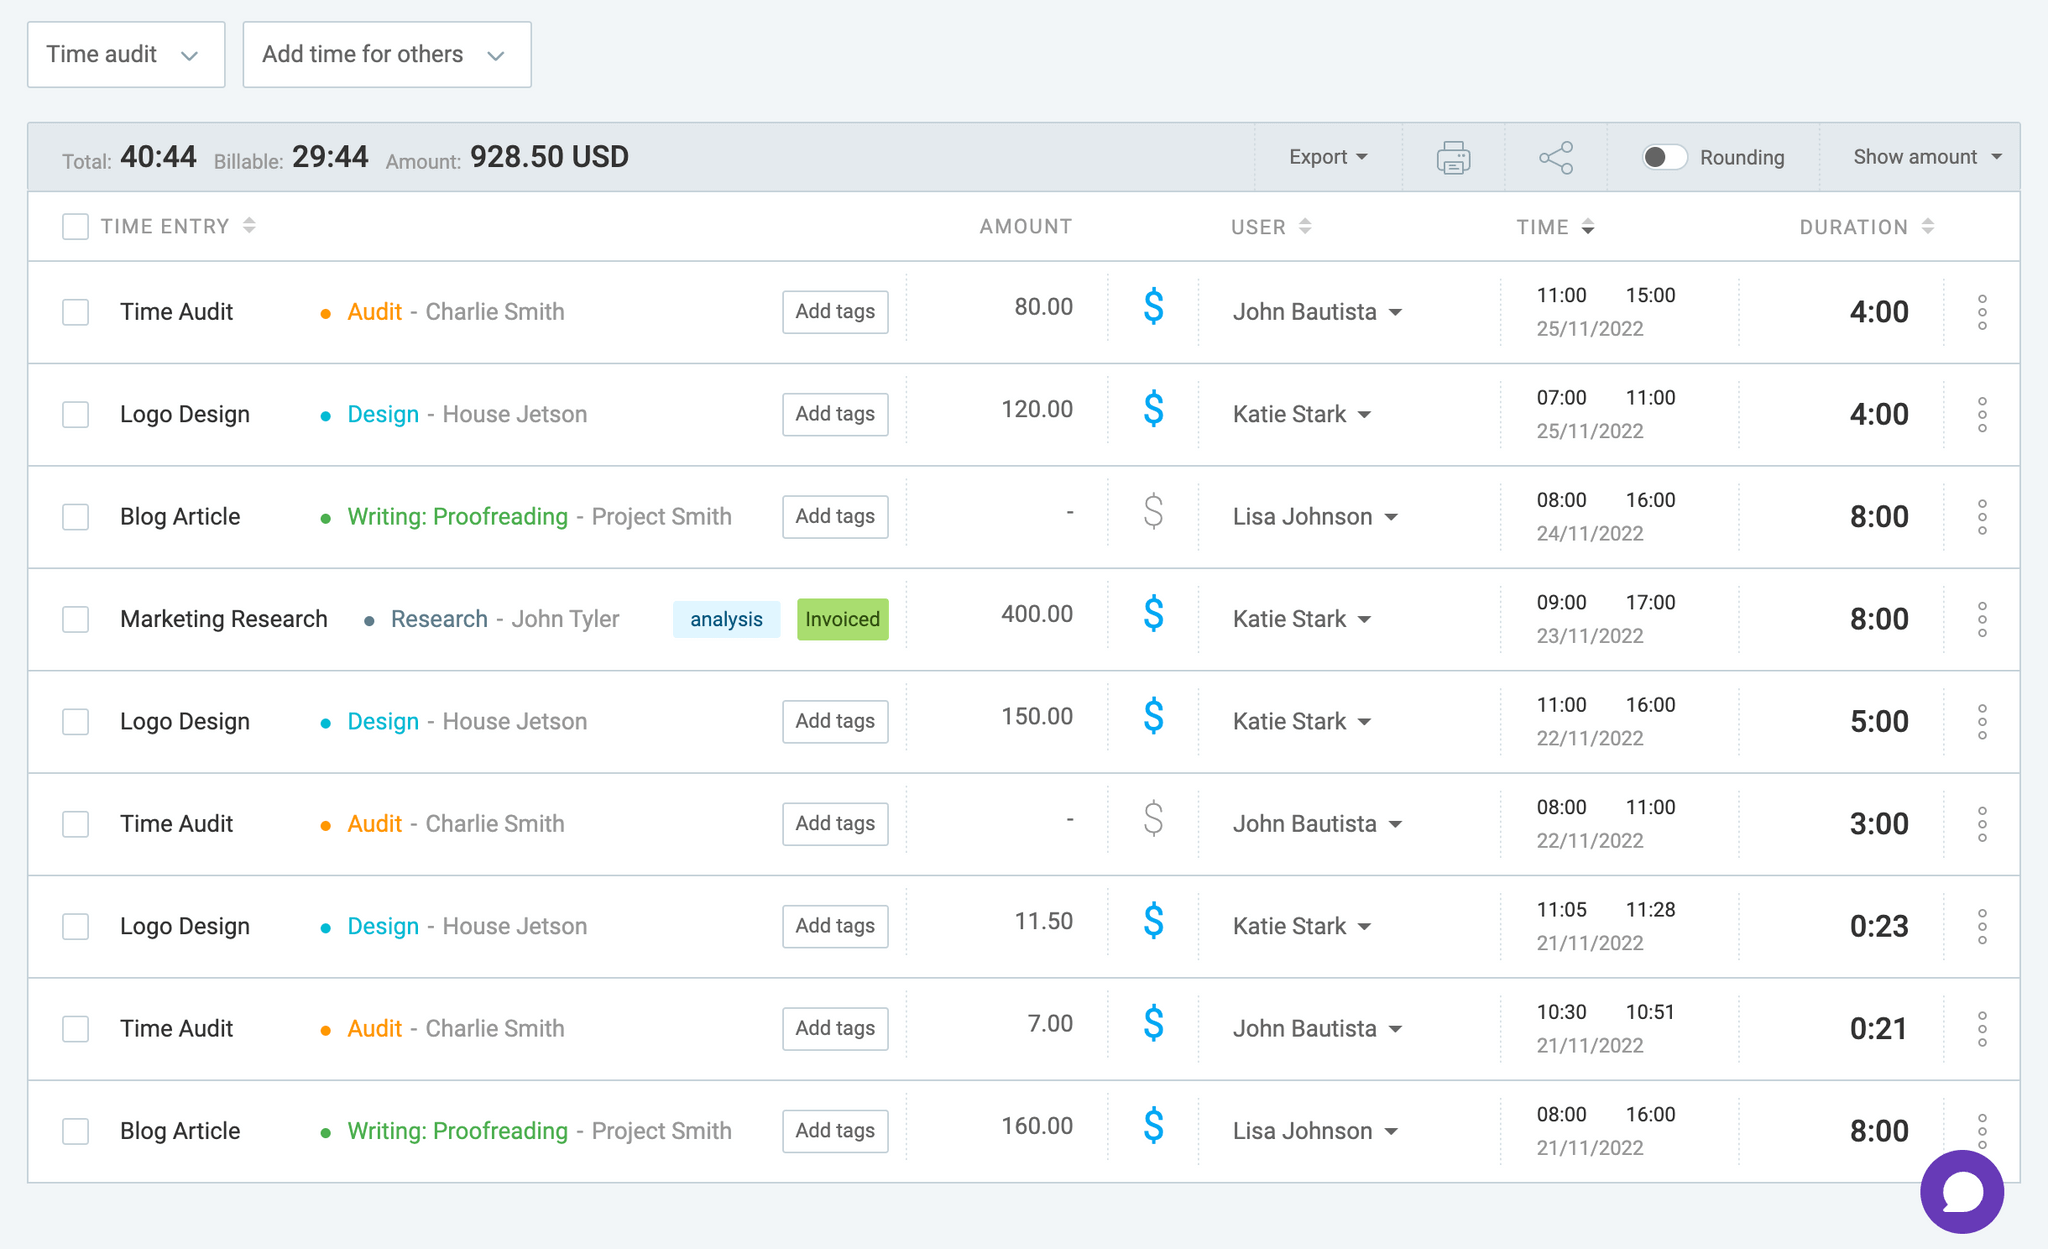Click the Invoiced tag on Marketing Research
The width and height of the screenshot is (2048, 1249).
tap(841, 617)
